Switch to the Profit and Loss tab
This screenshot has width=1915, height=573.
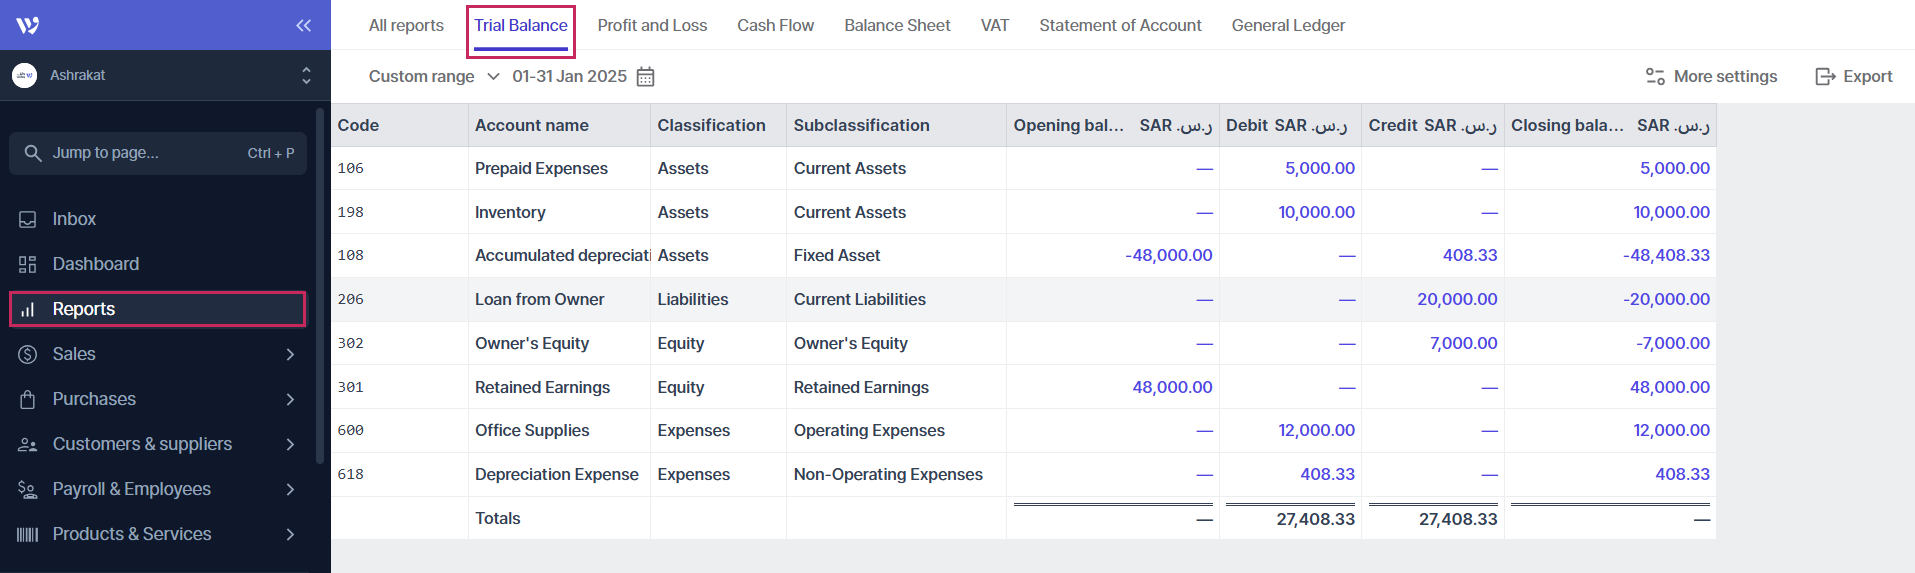(652, 25)
